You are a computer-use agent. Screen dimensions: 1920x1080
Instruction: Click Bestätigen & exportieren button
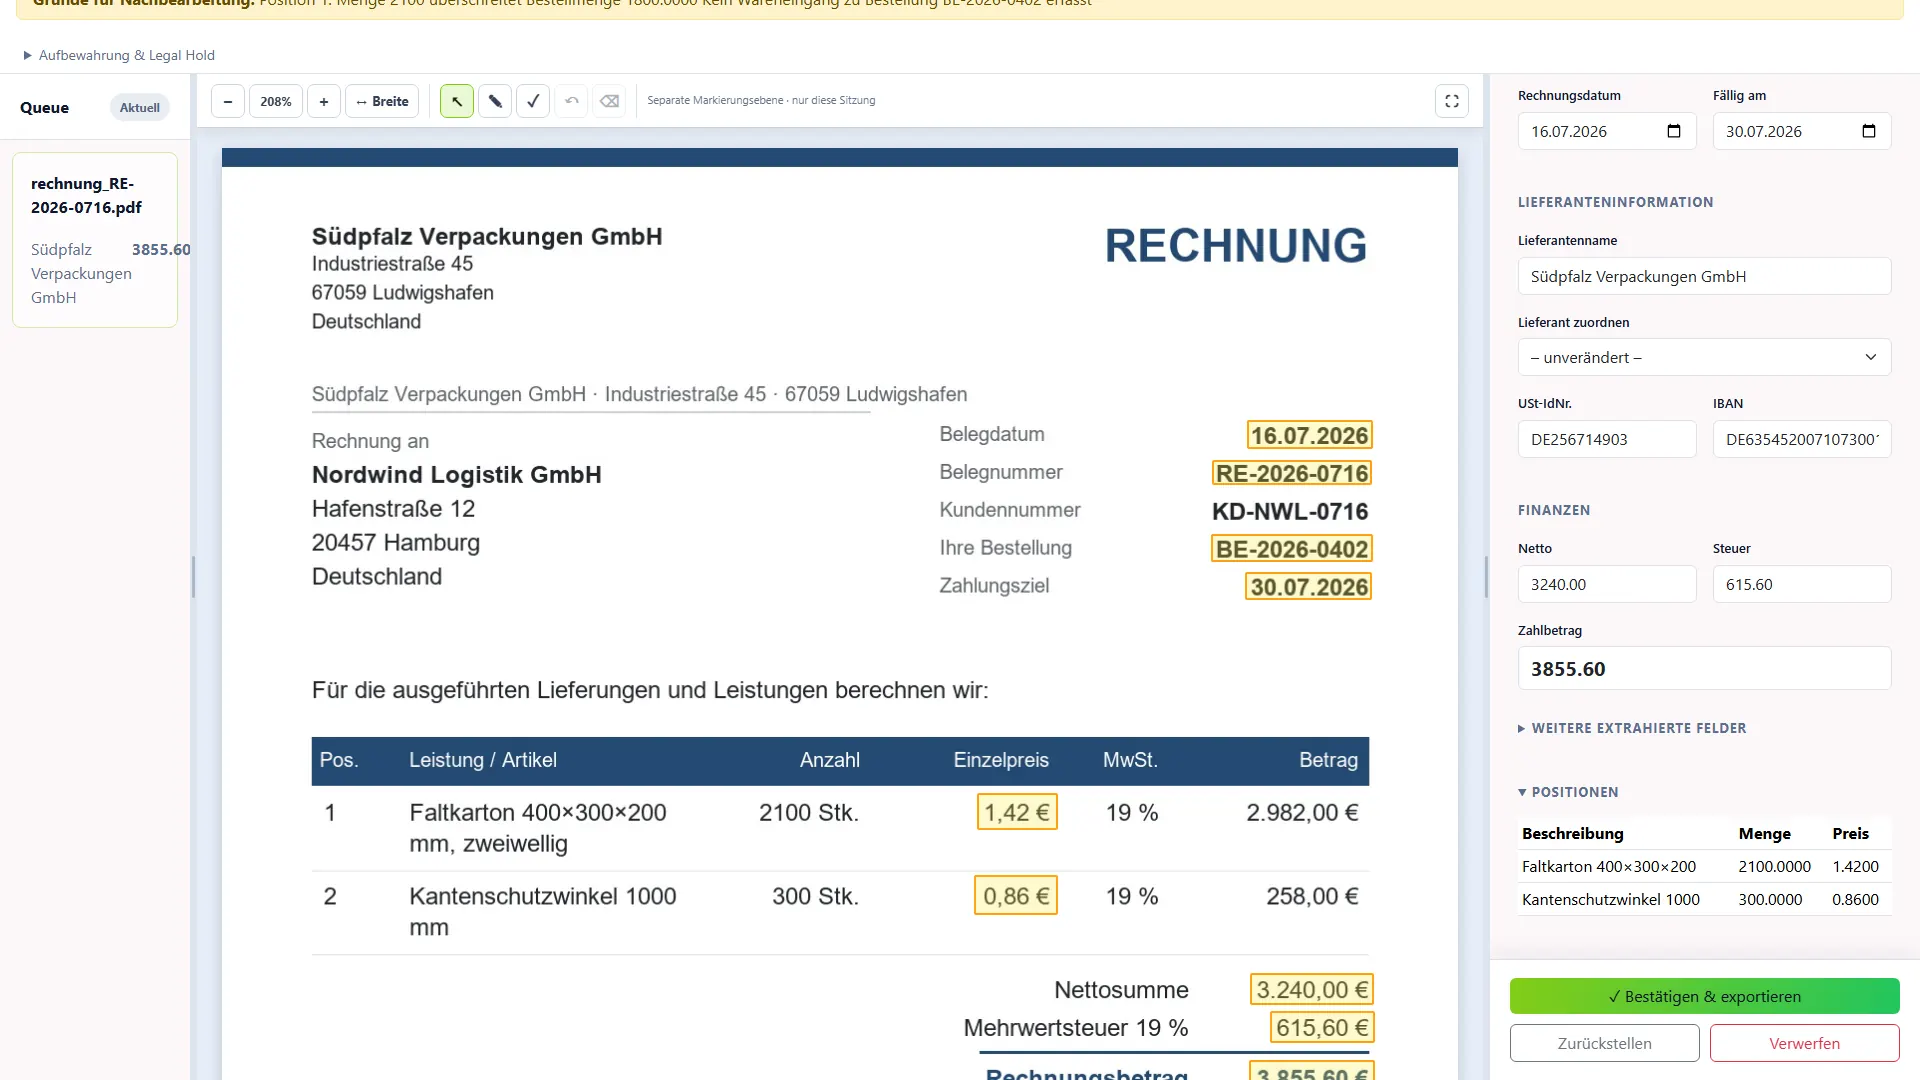(1704, 996)
